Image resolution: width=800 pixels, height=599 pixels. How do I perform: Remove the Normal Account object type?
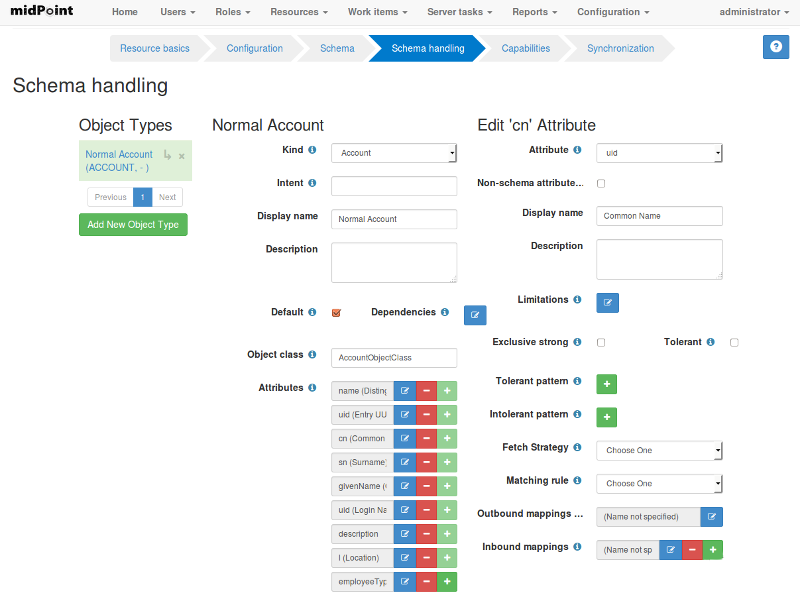click(x=180, y=156)
